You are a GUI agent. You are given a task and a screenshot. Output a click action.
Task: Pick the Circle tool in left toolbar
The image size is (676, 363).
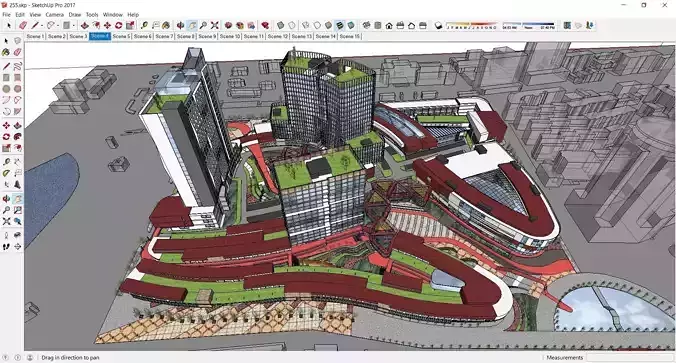coord(6,89)
